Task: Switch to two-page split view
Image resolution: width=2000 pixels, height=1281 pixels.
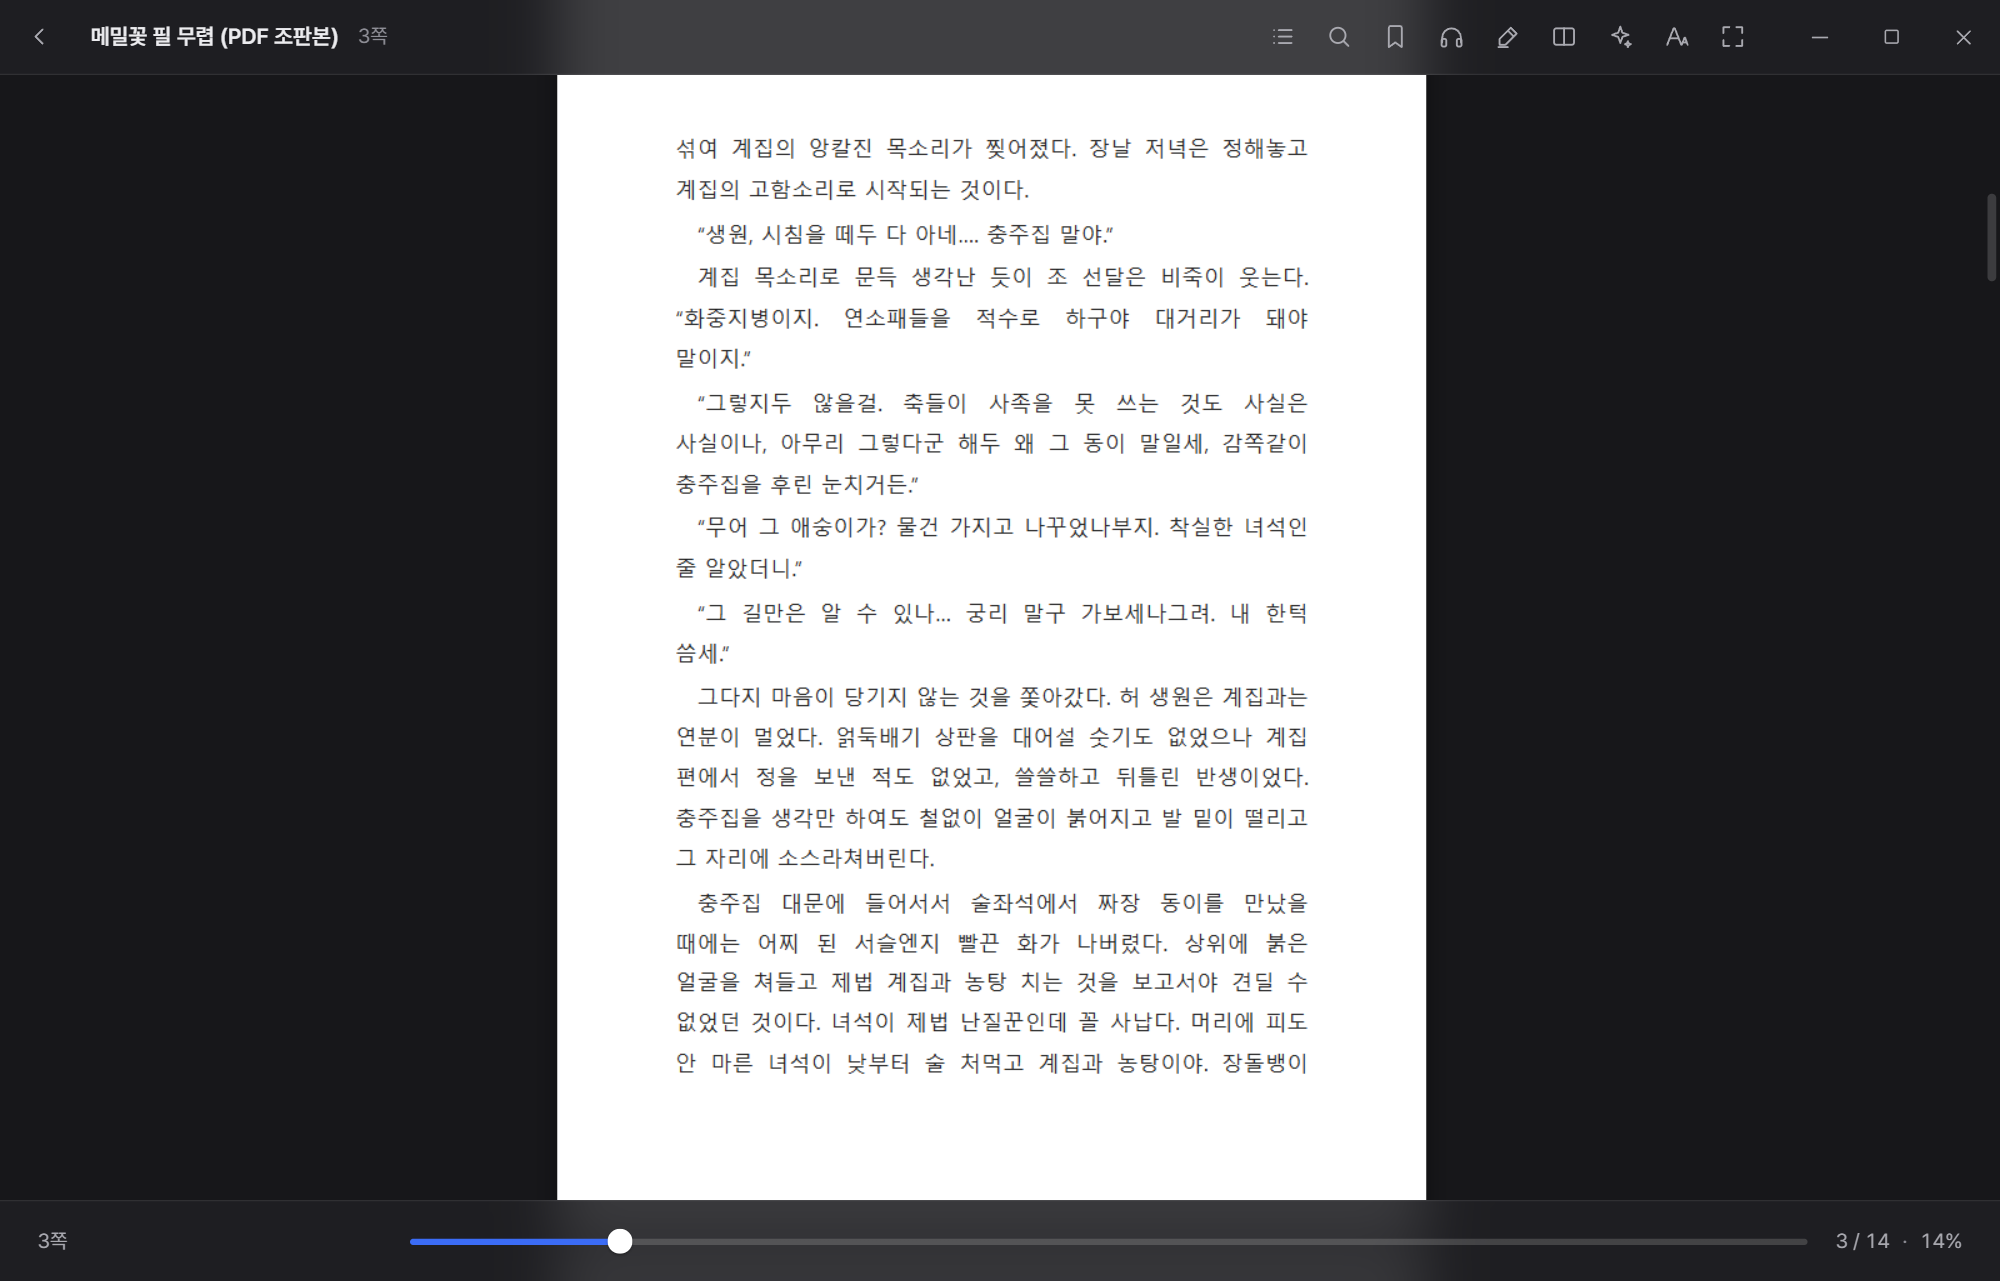Action: click(x=1564, y=37)
